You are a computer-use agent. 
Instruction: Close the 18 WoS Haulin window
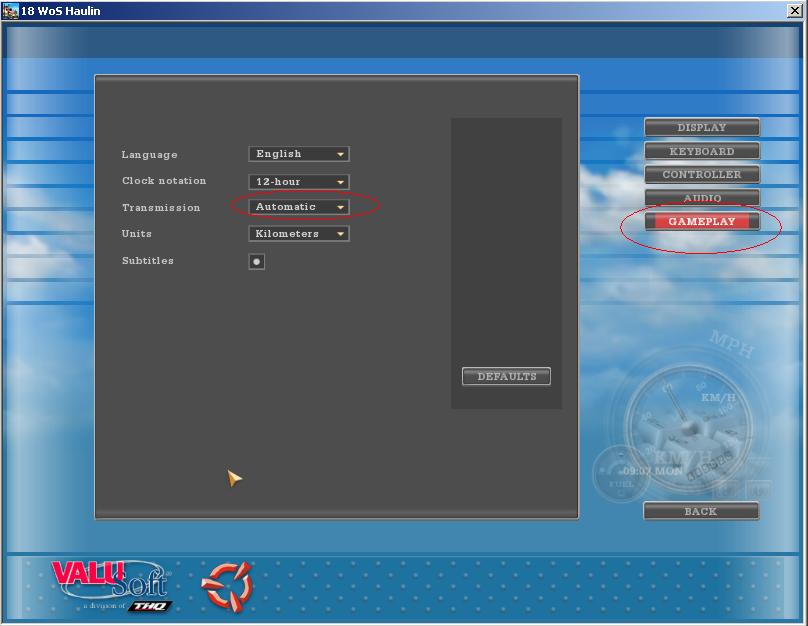click(x=795, y=11)
